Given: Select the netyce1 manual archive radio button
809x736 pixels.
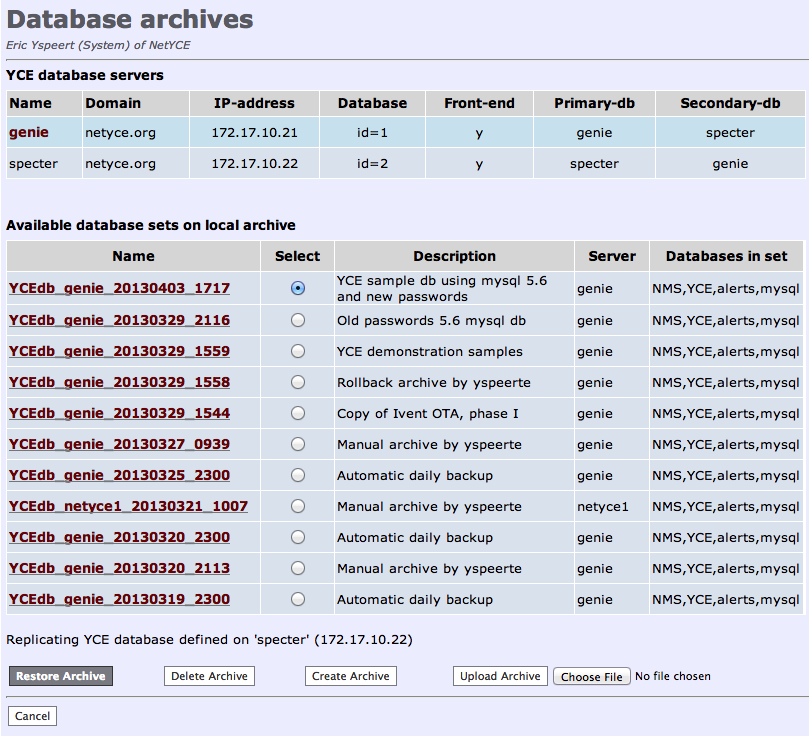Looking at the screenshot, I should (297, 505).
